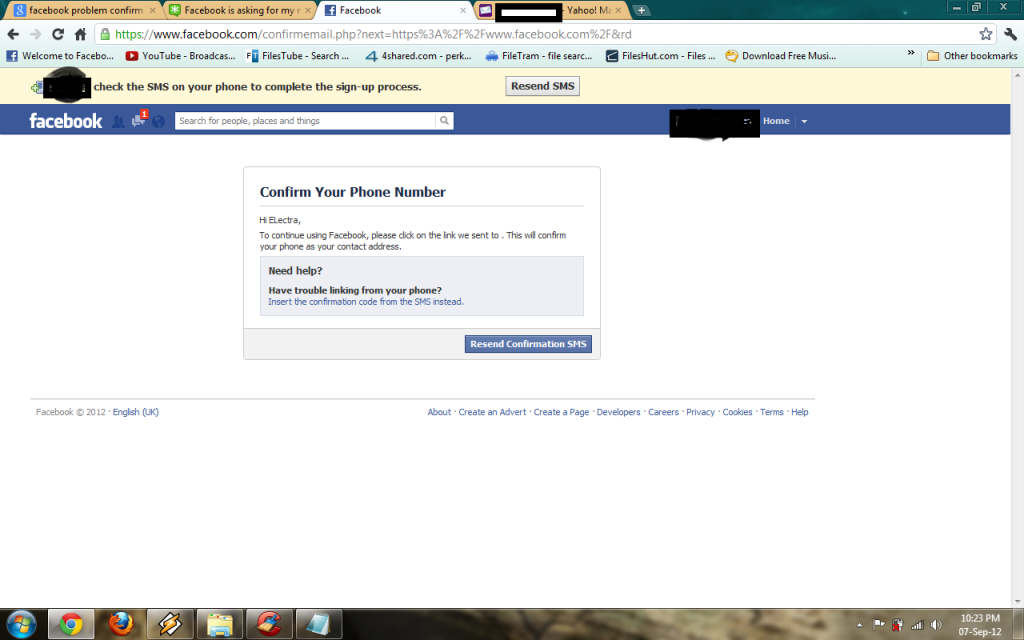
Task: Go to Home in Facebook's blue bar
Action: tap(776, 121)
